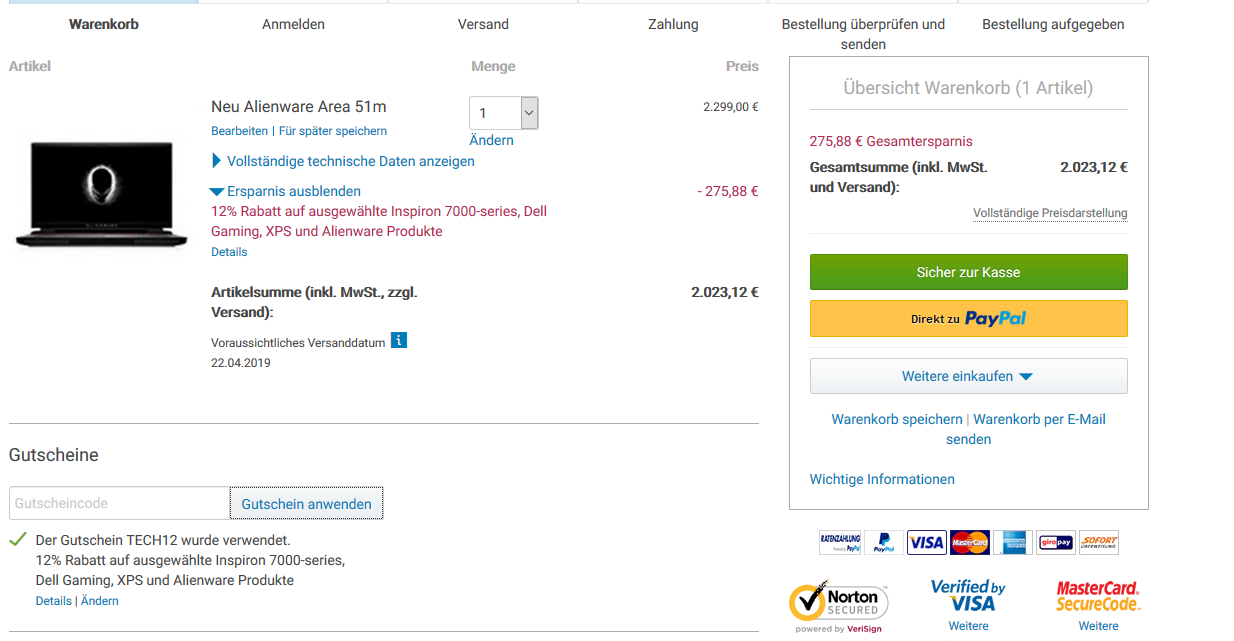Open the Weitere einkaufen dropdown
Image resolution: width=1234 pixels, height=641 pixels.
point(968,376)
